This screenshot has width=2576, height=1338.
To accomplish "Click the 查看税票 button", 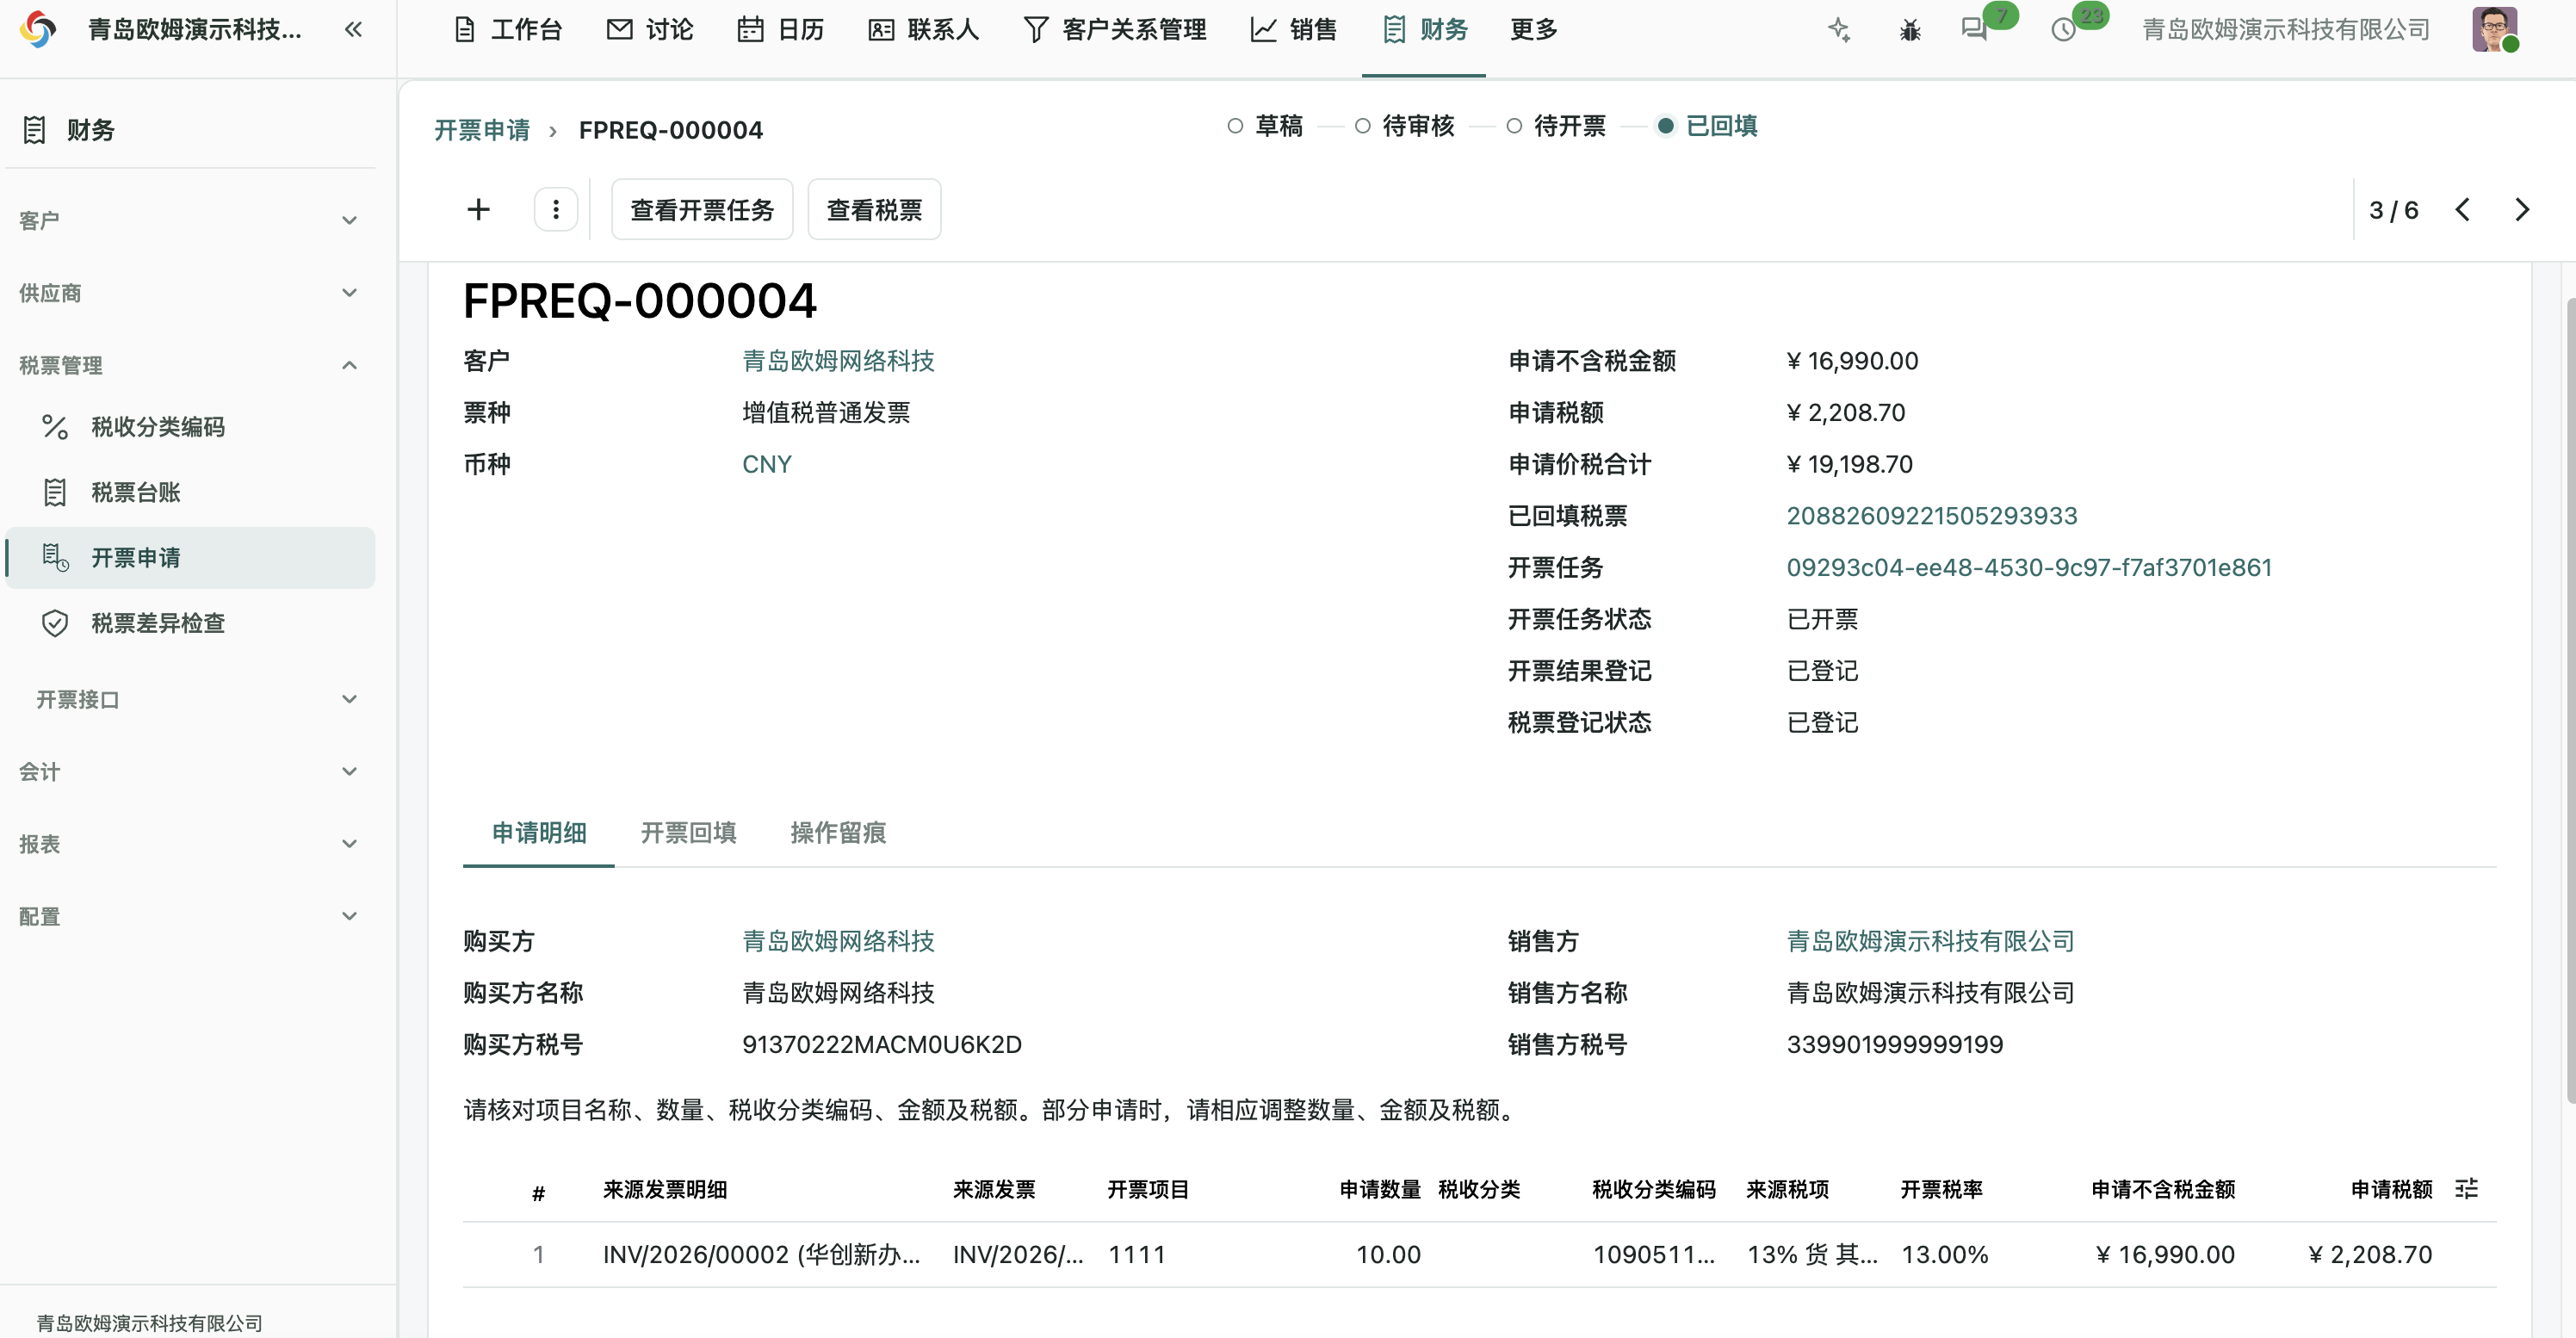I will [874, 209].
